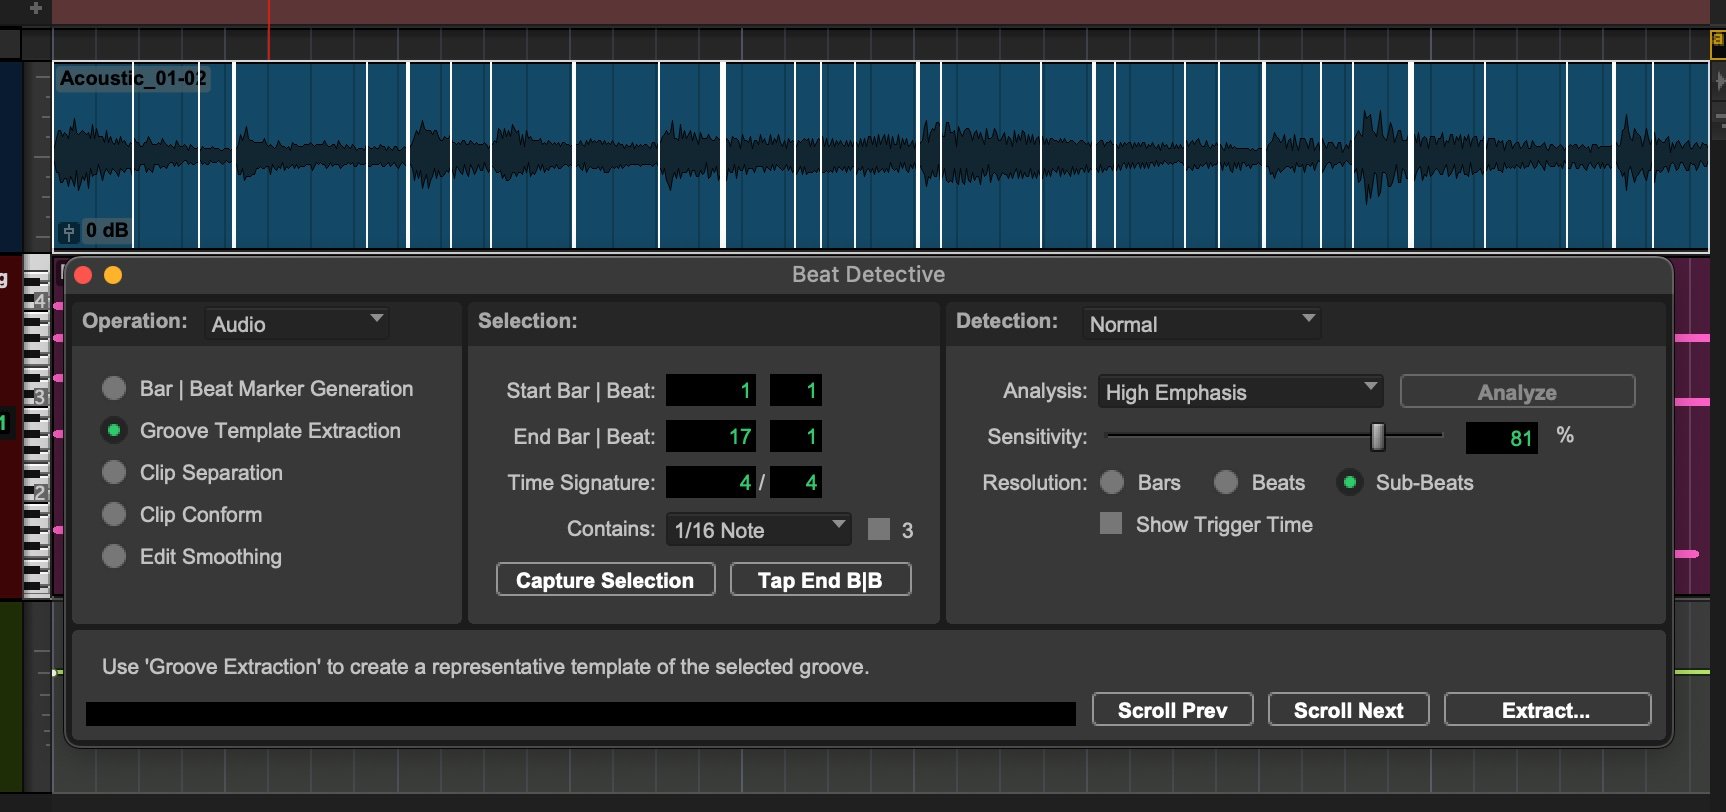The width and height of the screenshot is (1726, 812).
Task: Click the End Bar field showing 17
Action: pyautogui.click(x=711, y=436)
